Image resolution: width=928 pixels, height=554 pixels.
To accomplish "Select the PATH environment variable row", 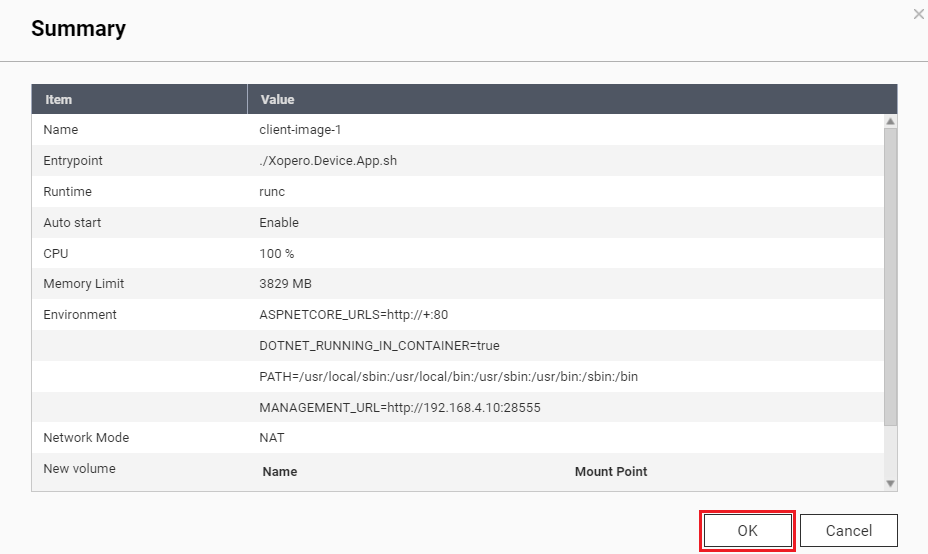I will pyautogui.click(x=448, y=377).
